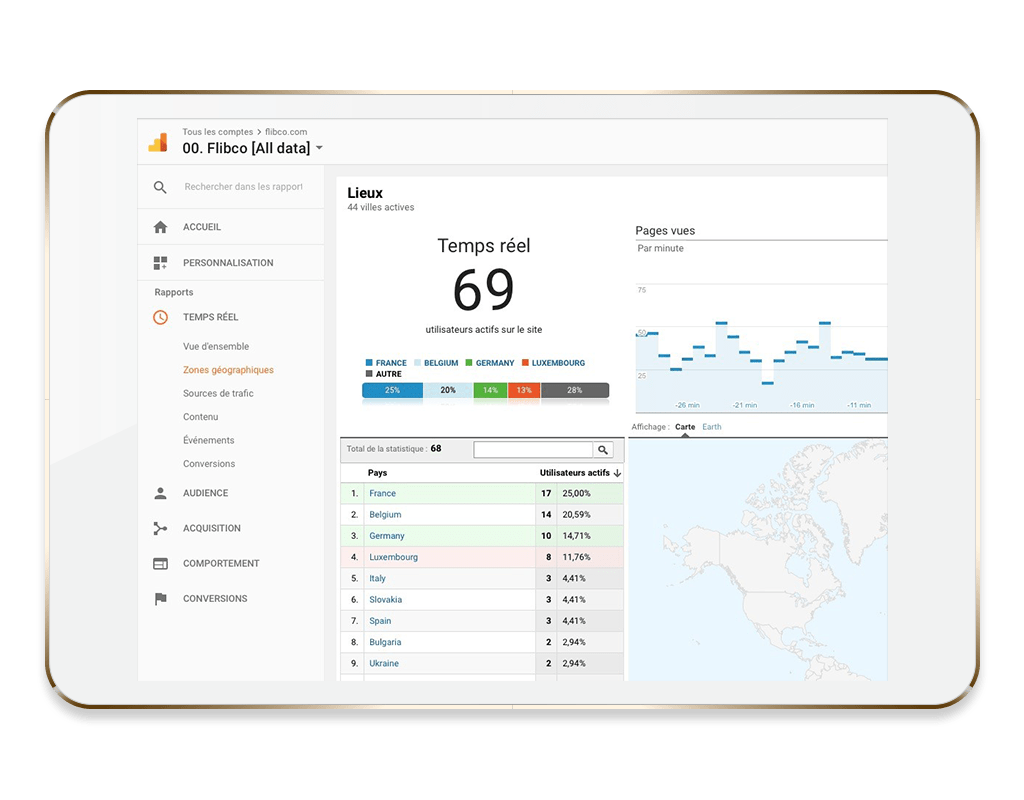Switch map display to Carte tab
This screenshot has width=1024, height=800.
point(685,427)
